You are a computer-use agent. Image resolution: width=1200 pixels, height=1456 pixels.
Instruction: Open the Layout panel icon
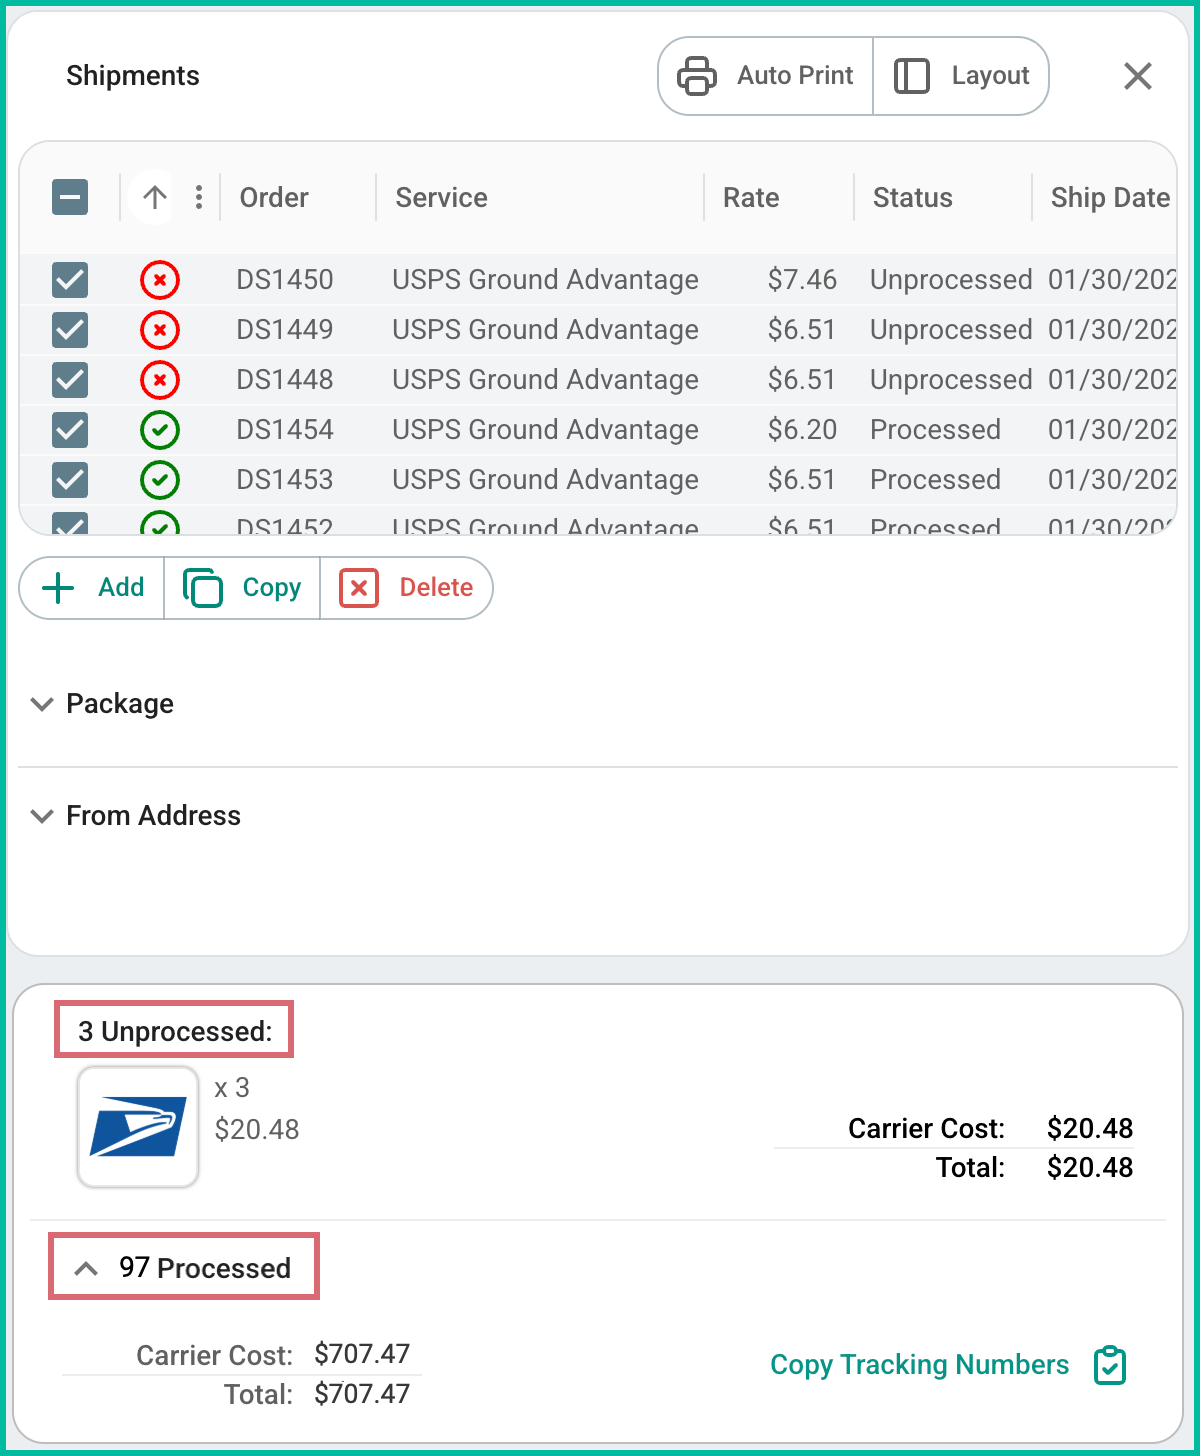coord(911,75)
